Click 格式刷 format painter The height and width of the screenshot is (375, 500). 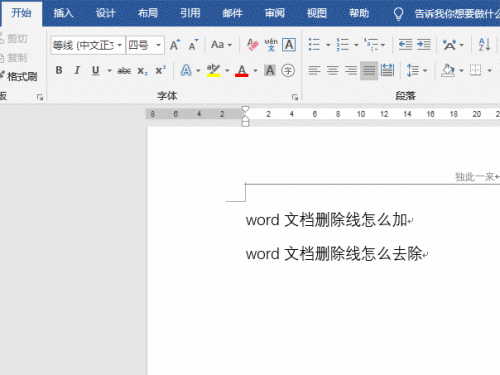19,77
